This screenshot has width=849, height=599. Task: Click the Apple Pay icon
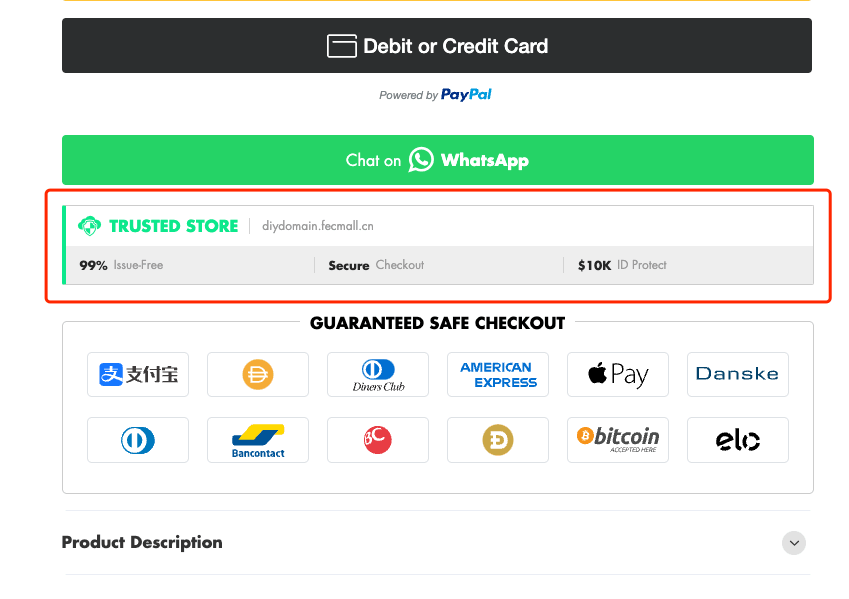617,375
